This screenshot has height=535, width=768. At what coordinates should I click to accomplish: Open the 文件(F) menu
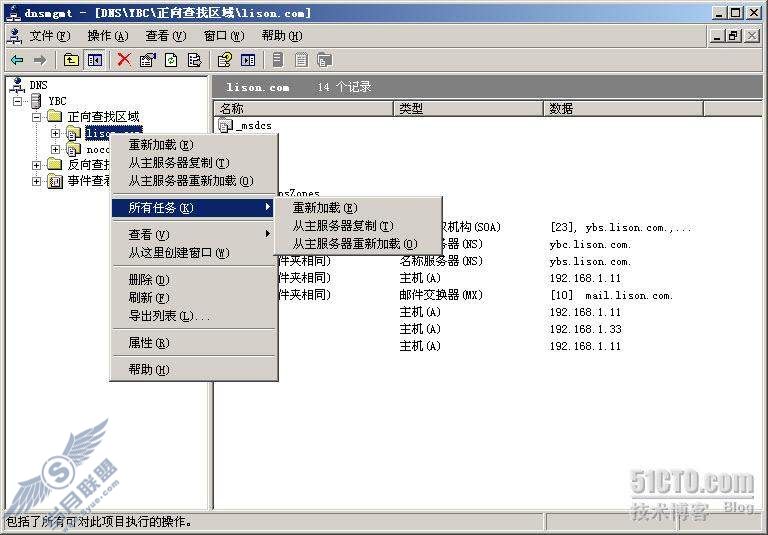tap(50, 36)
